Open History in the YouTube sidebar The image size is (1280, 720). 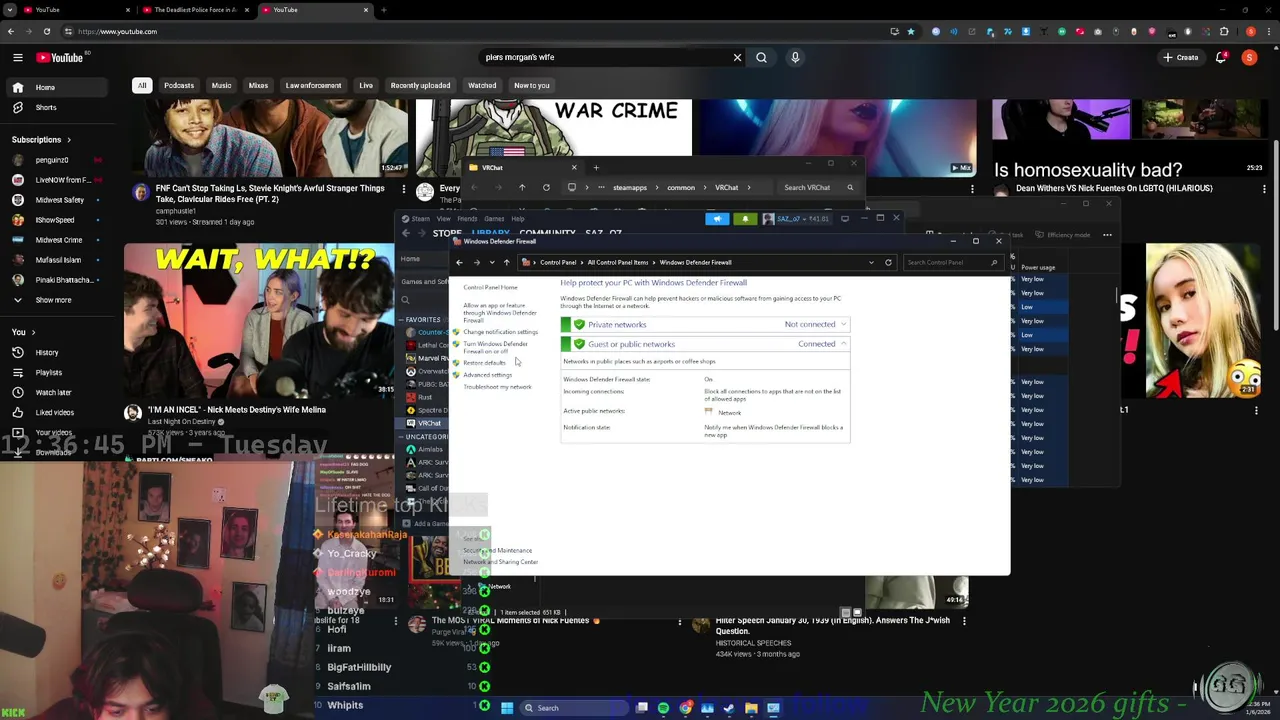coord(46,352)
